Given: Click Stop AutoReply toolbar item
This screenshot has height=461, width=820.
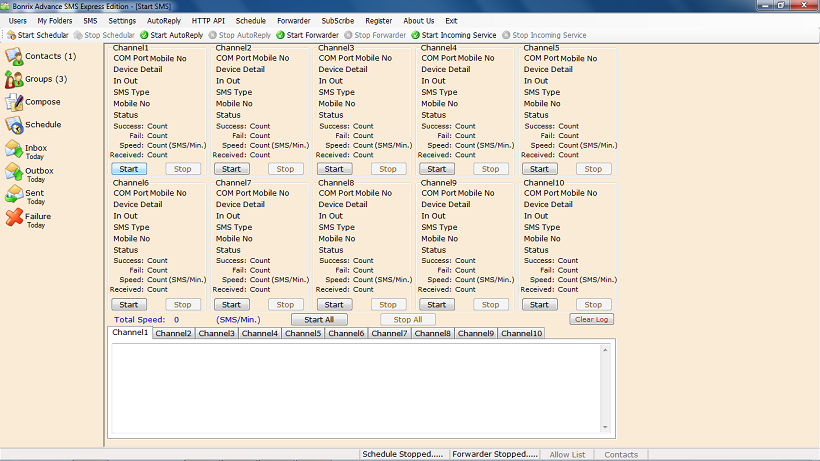Looking at the screenshot, I should pyautogui.click(x=240, y=35).
